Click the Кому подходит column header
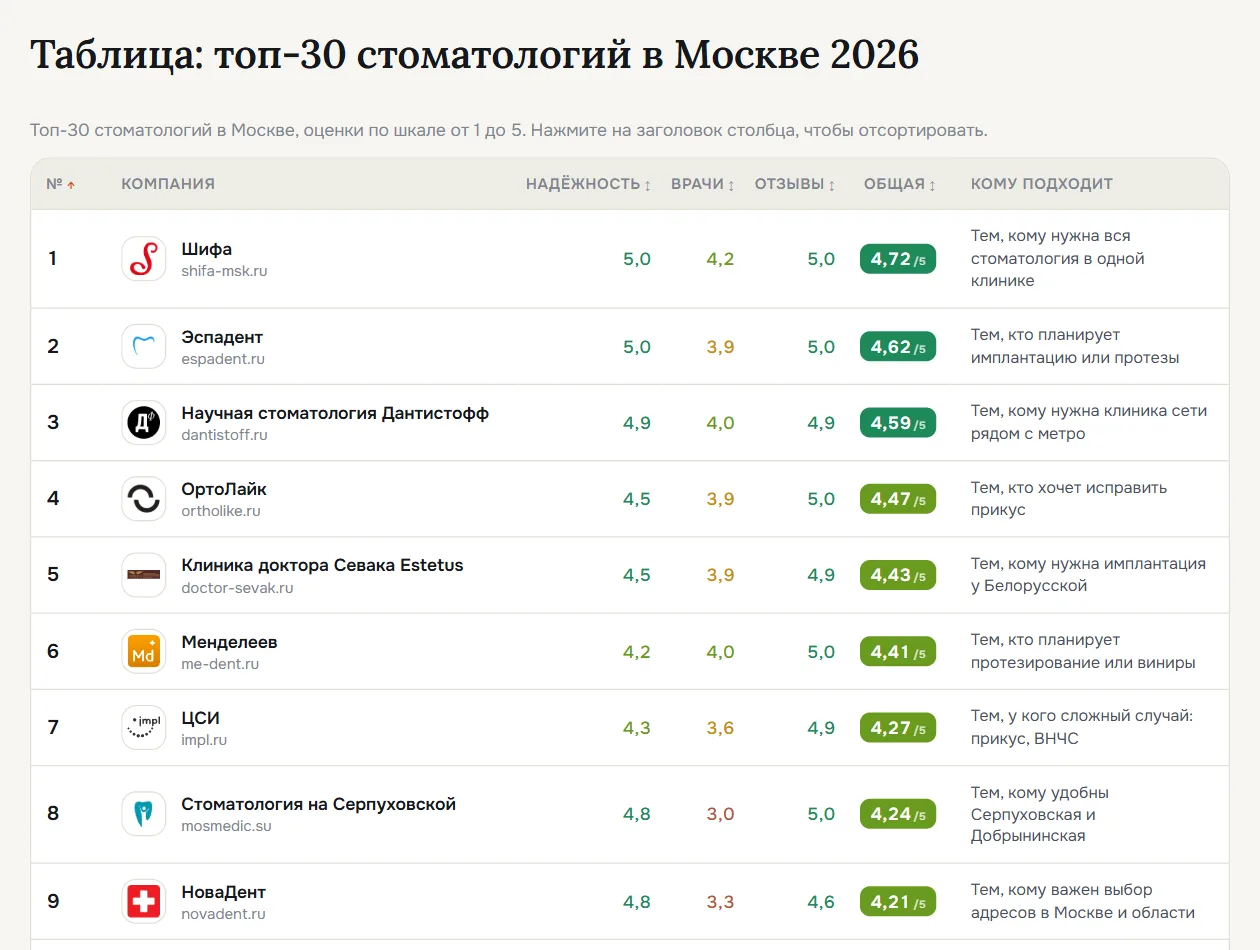The width and height of the screenshot is (1260, 950). pyautogui.click(x=1042, y=184)
